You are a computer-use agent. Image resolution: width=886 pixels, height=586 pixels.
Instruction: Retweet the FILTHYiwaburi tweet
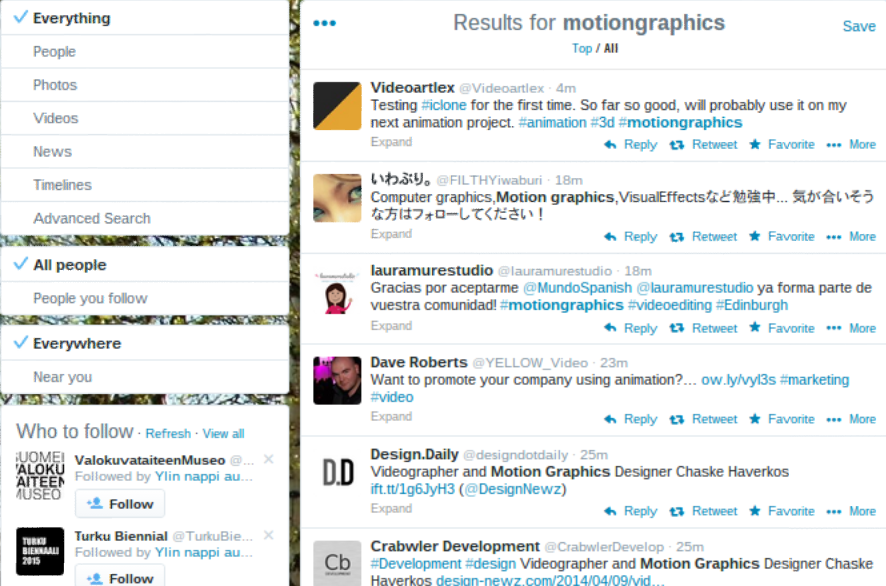coord(703,237)
